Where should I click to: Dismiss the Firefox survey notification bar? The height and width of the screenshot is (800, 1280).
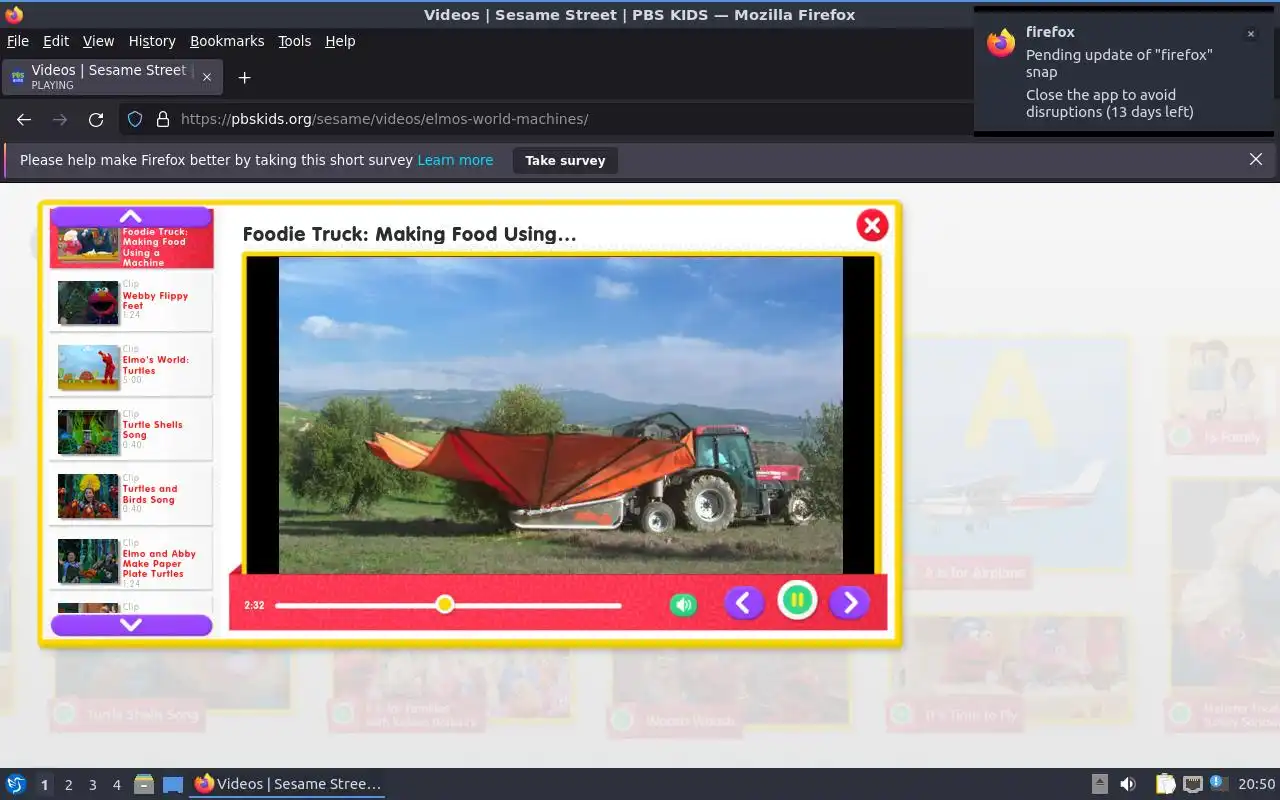(x=1256, y=159)
